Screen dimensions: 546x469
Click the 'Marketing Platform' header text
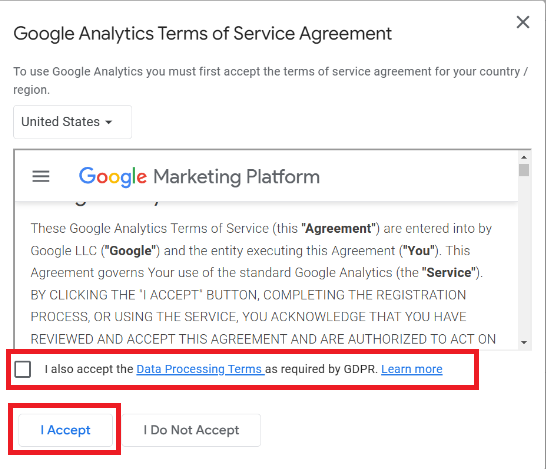[236, 177]
